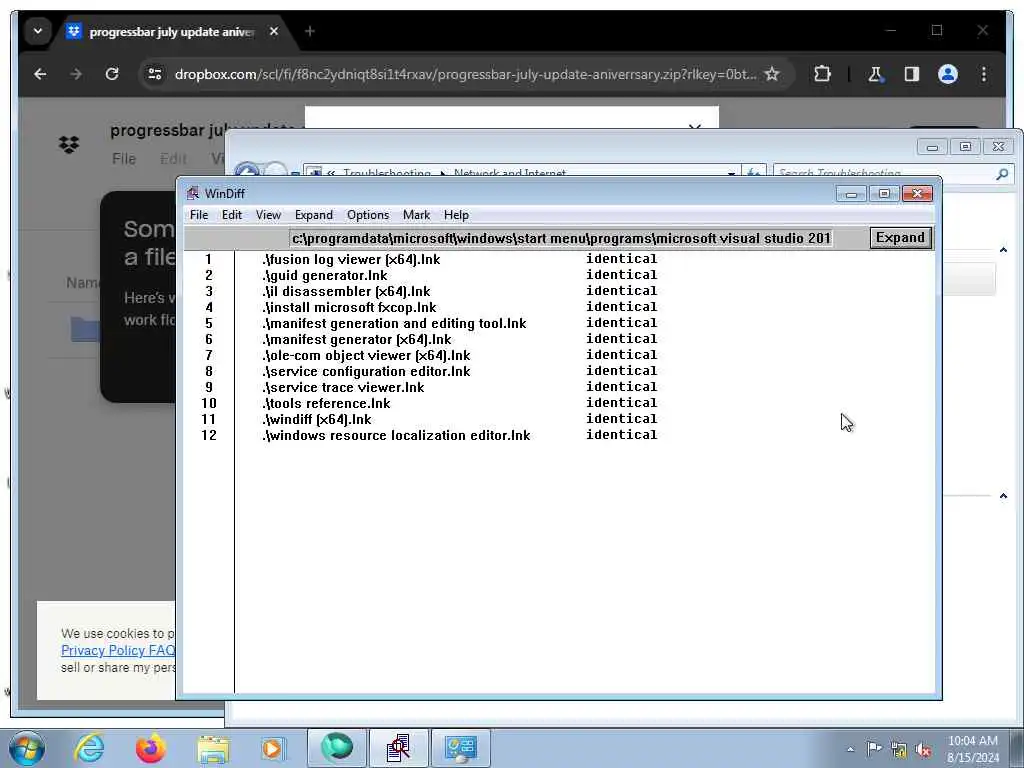Viewport: 1024px width, 768px height.
Task: Collapse the lower section chevron in Troubleshooting window
Action: (1003, 496)
